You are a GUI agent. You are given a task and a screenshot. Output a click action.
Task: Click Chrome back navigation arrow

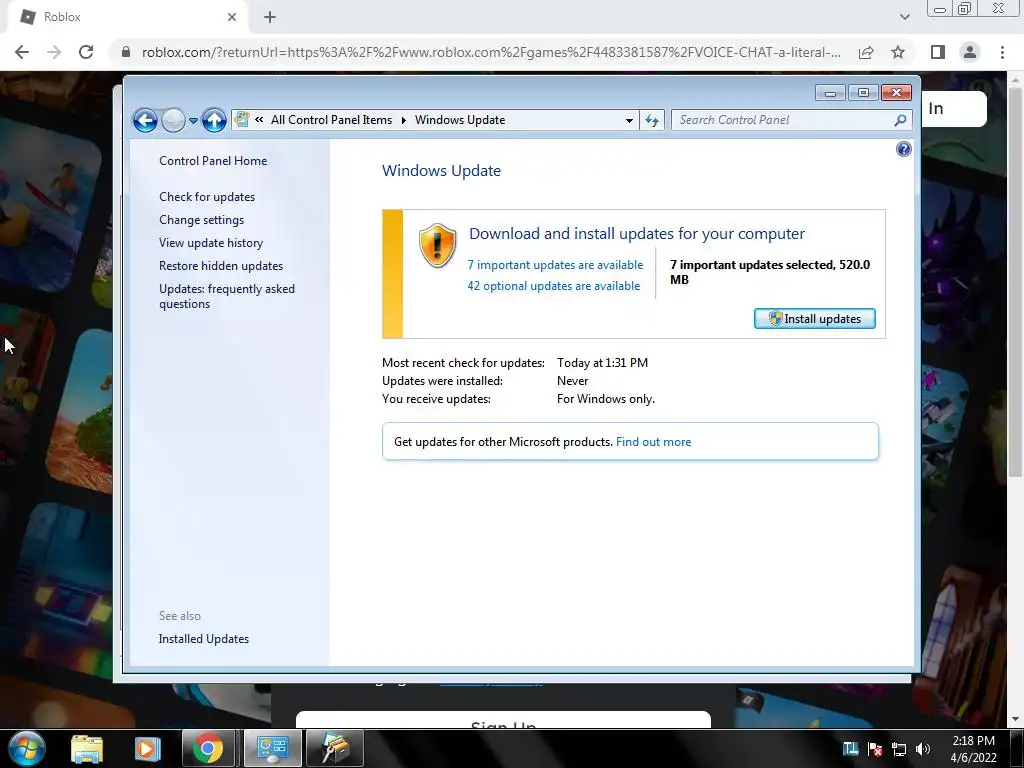point(22,52)
